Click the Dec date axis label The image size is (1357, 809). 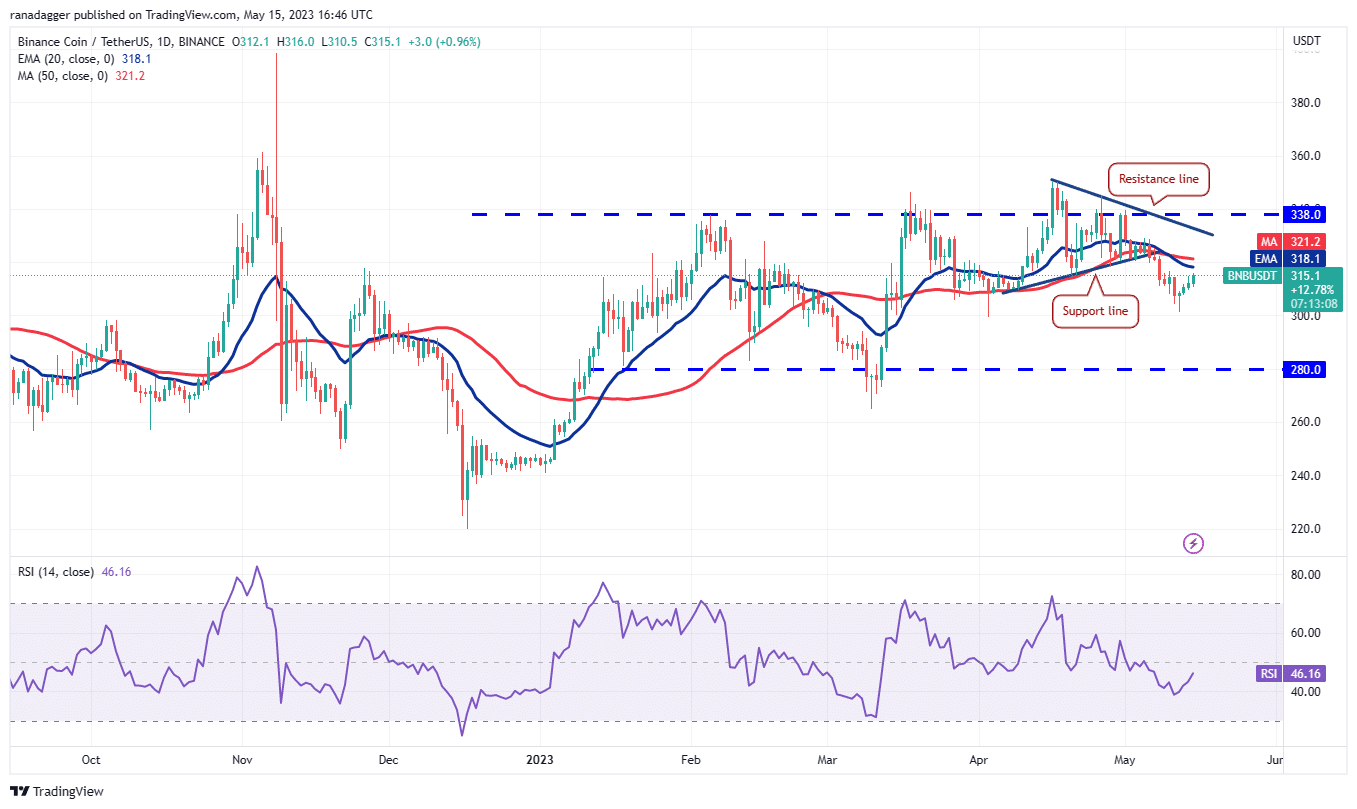(389, 759)
